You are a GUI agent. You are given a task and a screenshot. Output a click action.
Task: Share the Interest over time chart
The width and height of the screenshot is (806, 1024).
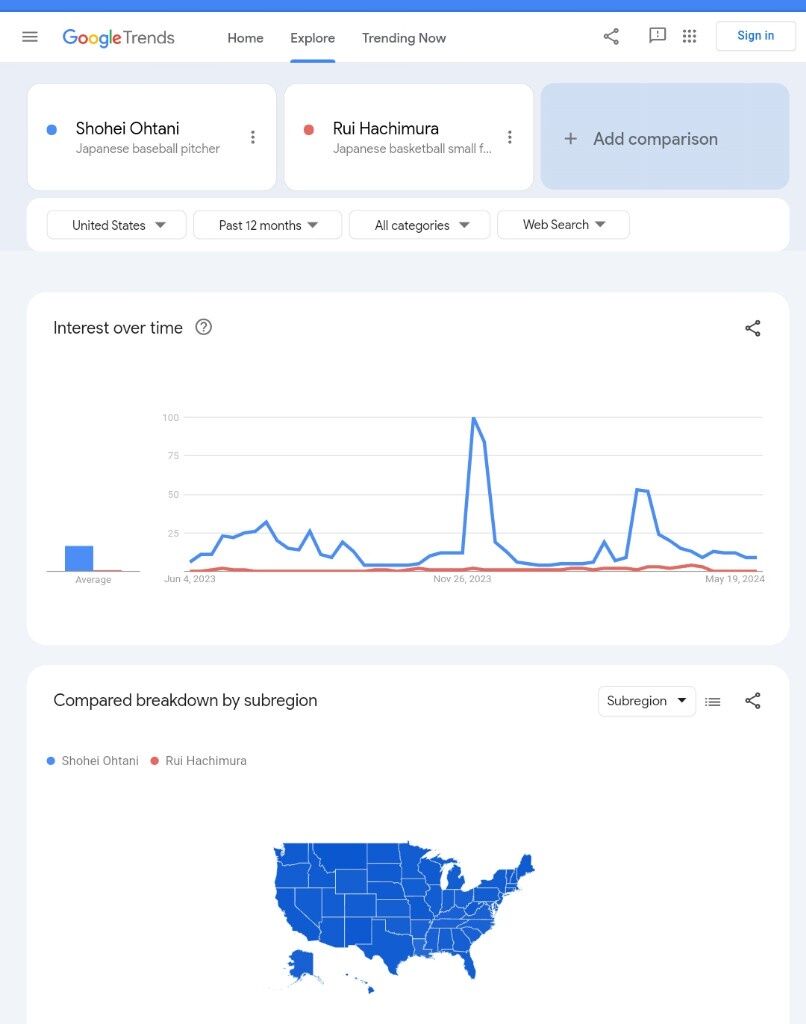point(753,328)
